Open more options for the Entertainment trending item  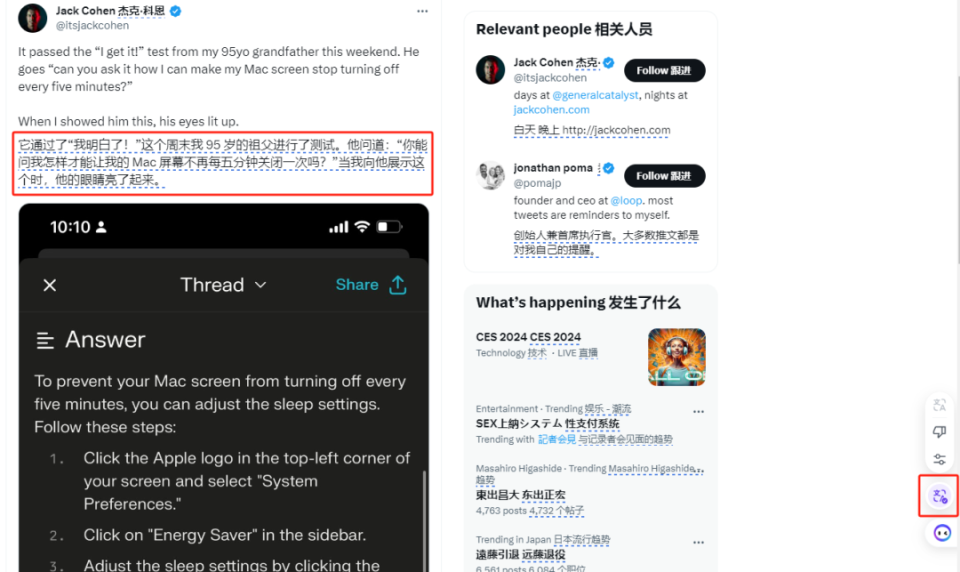click(x=698, y=411)
